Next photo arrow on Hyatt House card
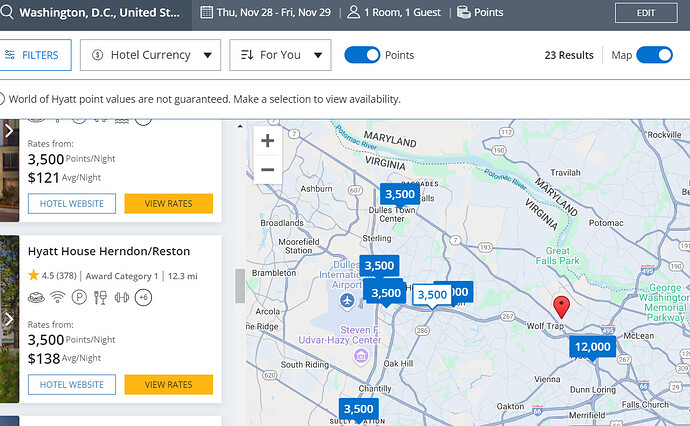This screenshot has height=426, width=690. click(x=8, y=319)
